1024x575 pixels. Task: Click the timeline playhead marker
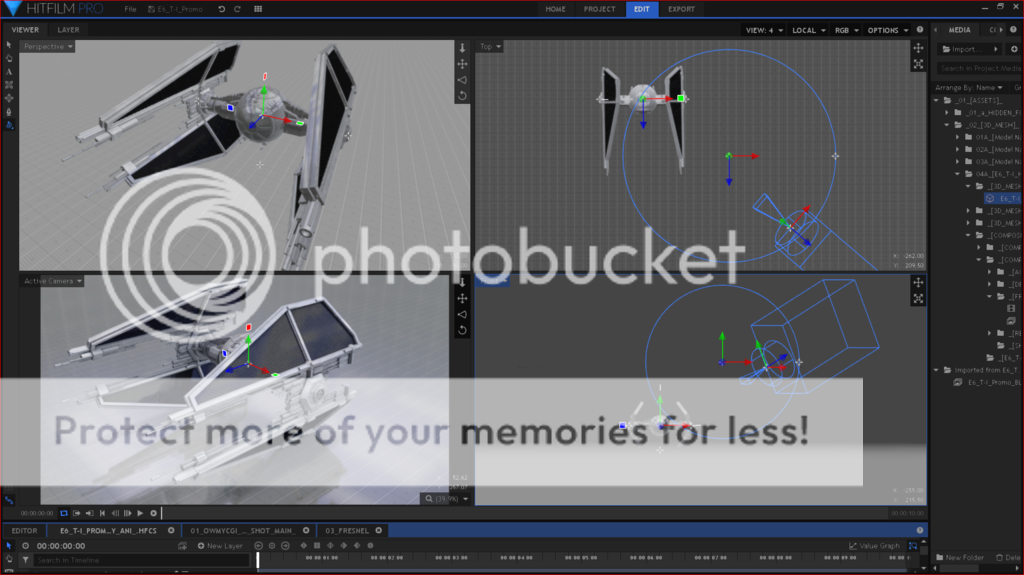pyautogui.click(x=258, y=560)
